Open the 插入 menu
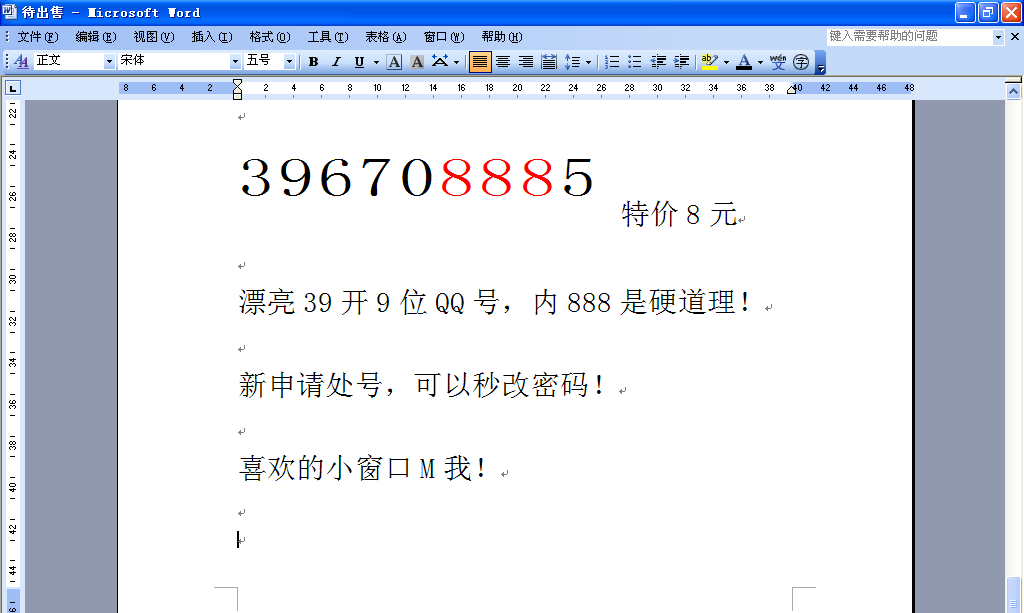The image size is (1024, 613). [212, 37]
